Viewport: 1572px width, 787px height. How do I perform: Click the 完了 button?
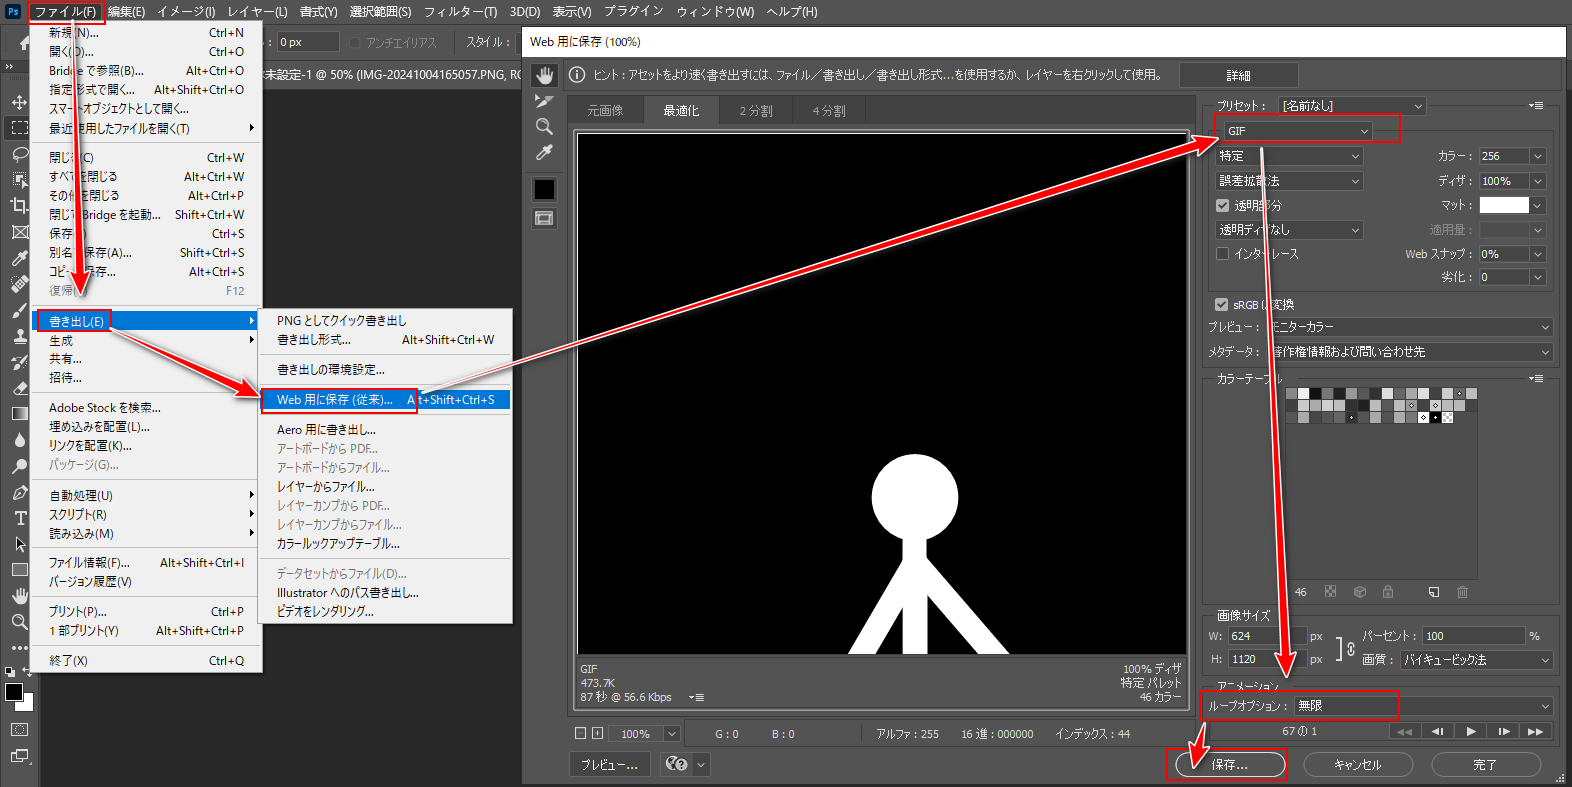point(1485,765)
